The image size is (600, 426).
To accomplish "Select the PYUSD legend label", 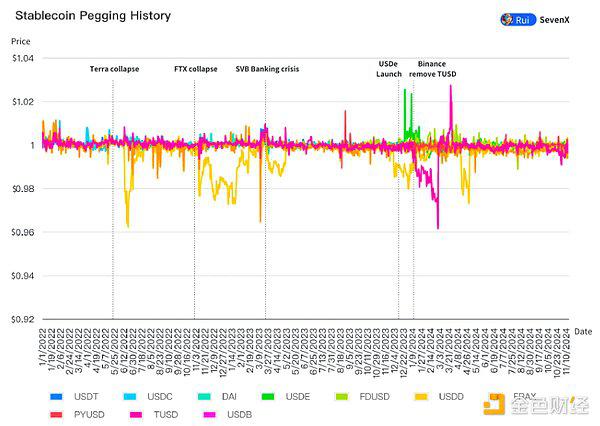I will point(89,415).
